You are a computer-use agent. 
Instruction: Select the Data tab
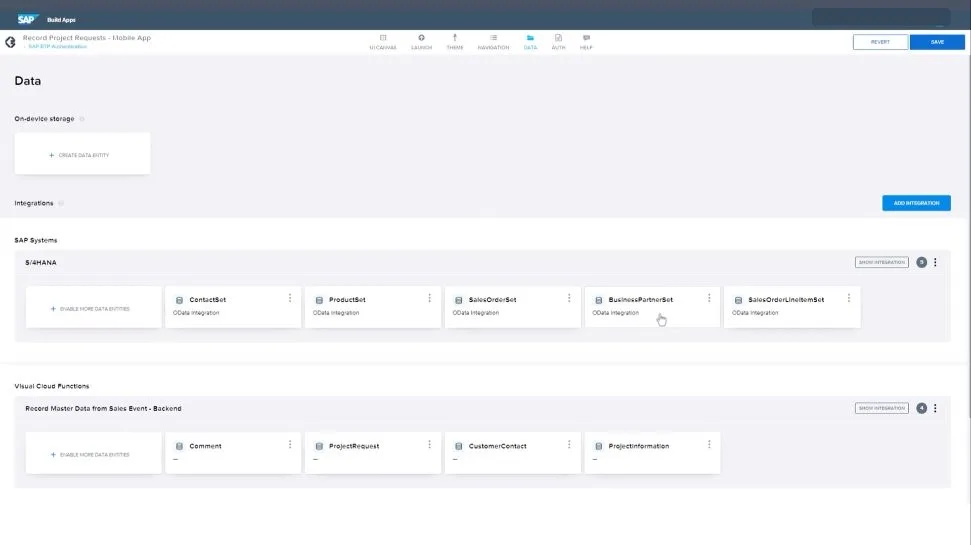(530, 42)
